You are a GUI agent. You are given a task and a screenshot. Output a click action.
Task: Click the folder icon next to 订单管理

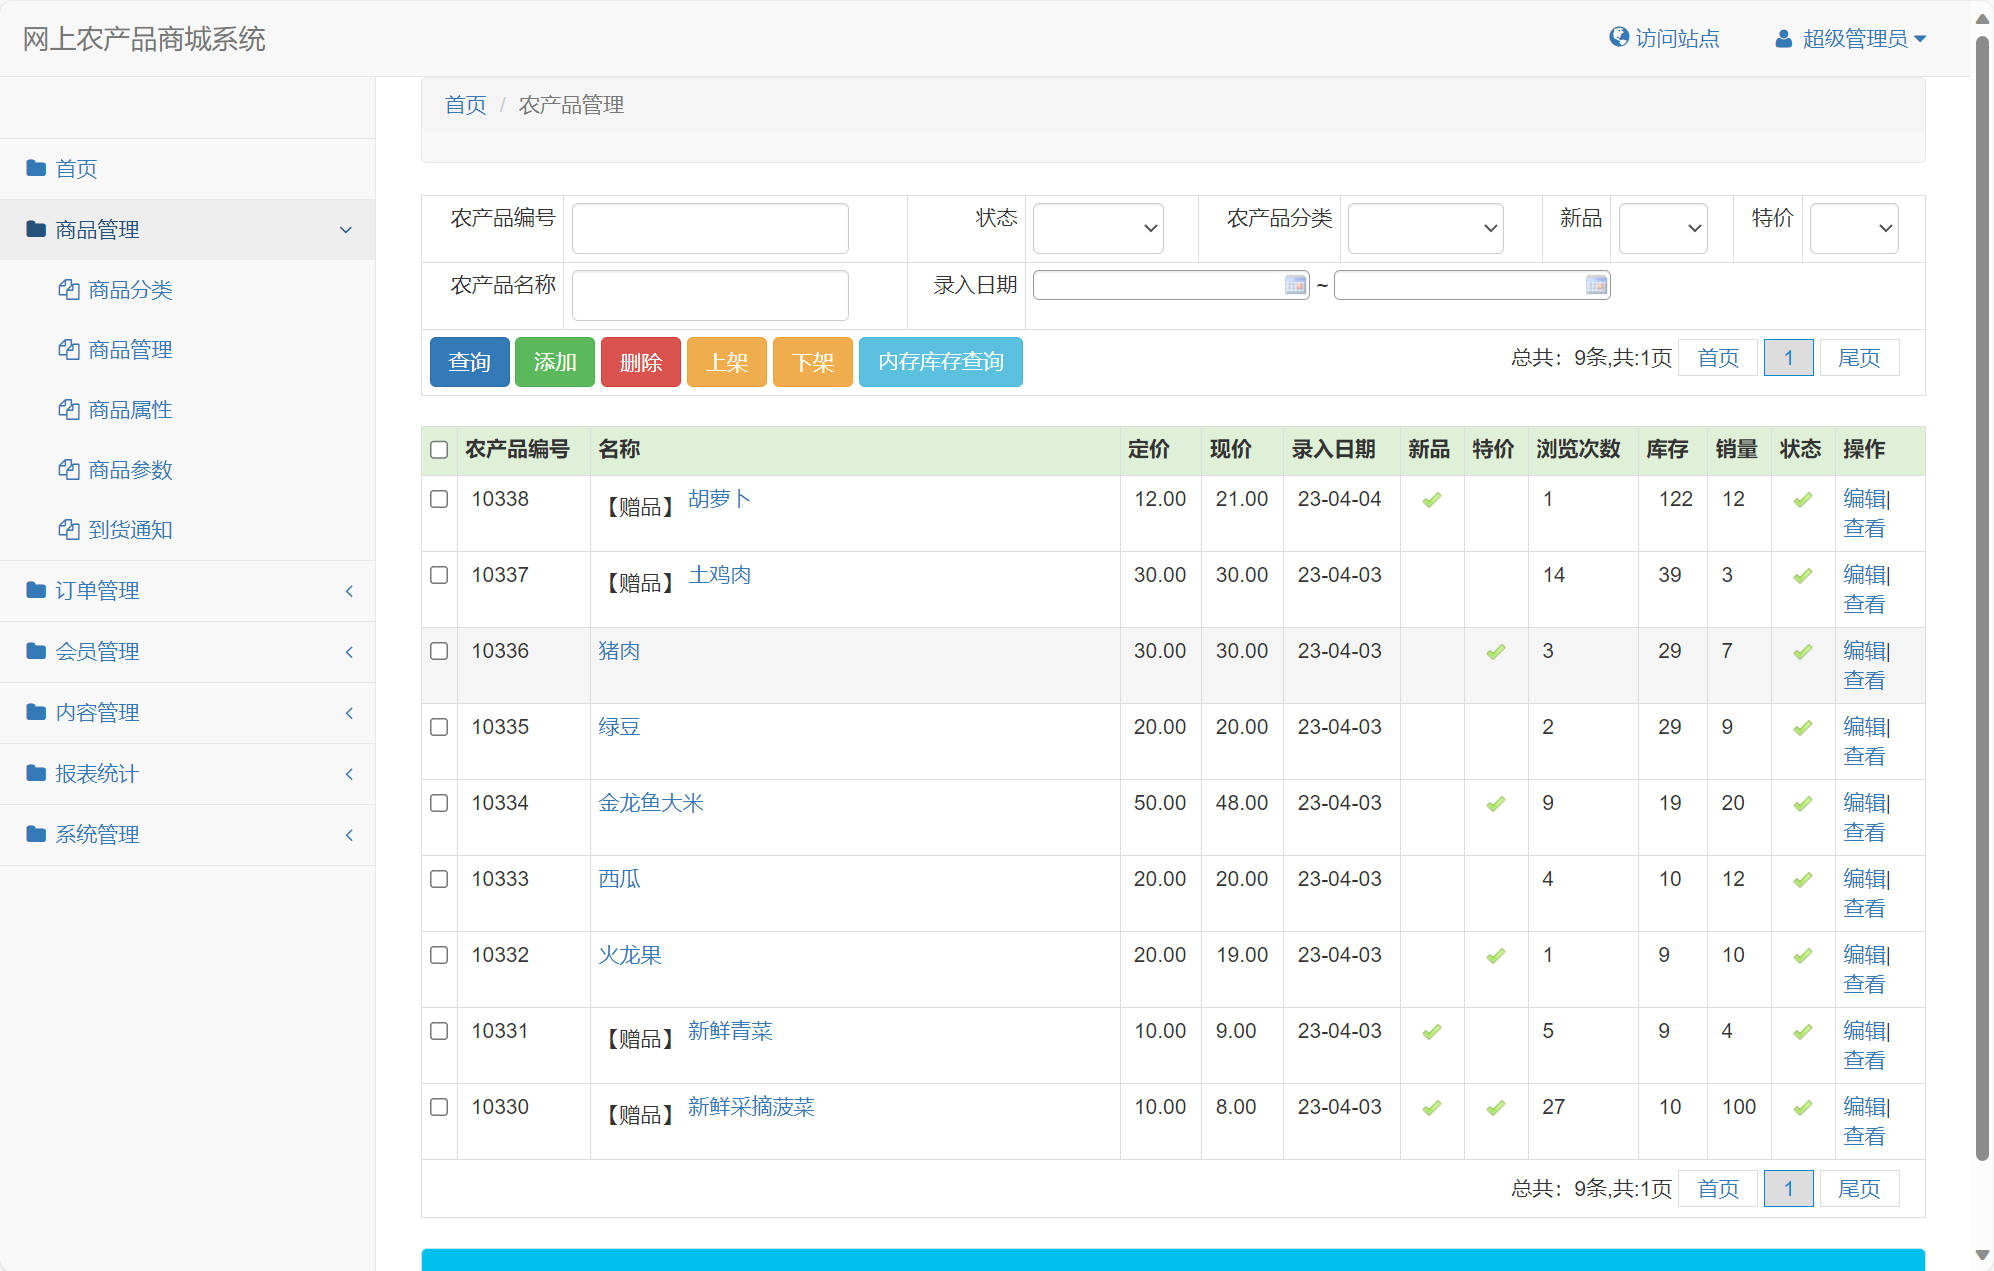[x=35, y=590]
